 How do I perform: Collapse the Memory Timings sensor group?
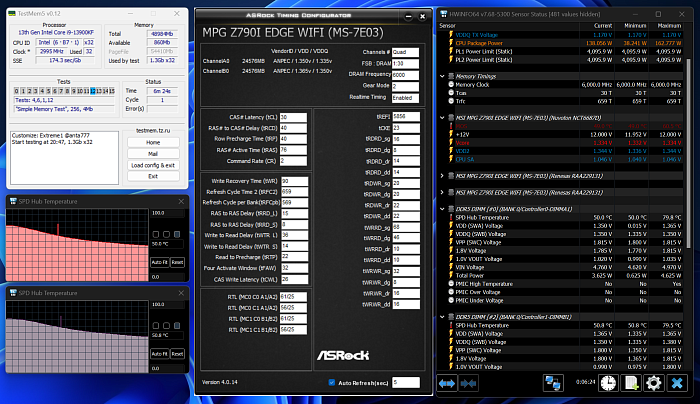pos(442,76)
